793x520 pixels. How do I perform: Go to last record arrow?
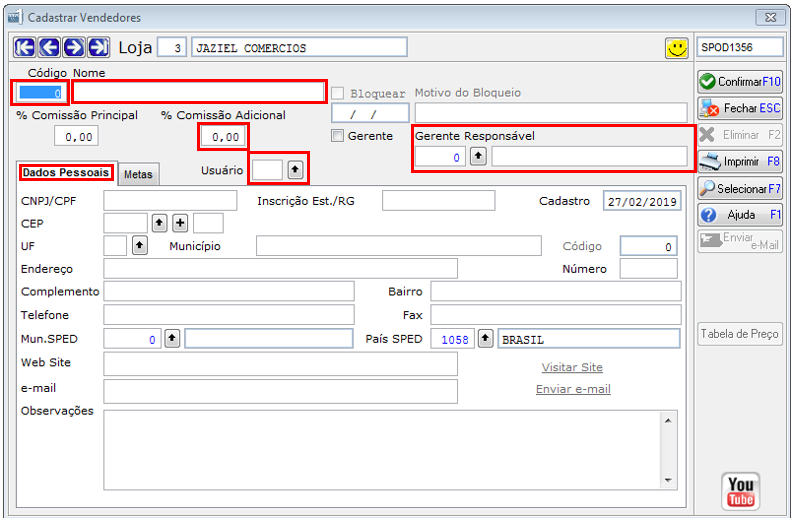pos(99,48)
